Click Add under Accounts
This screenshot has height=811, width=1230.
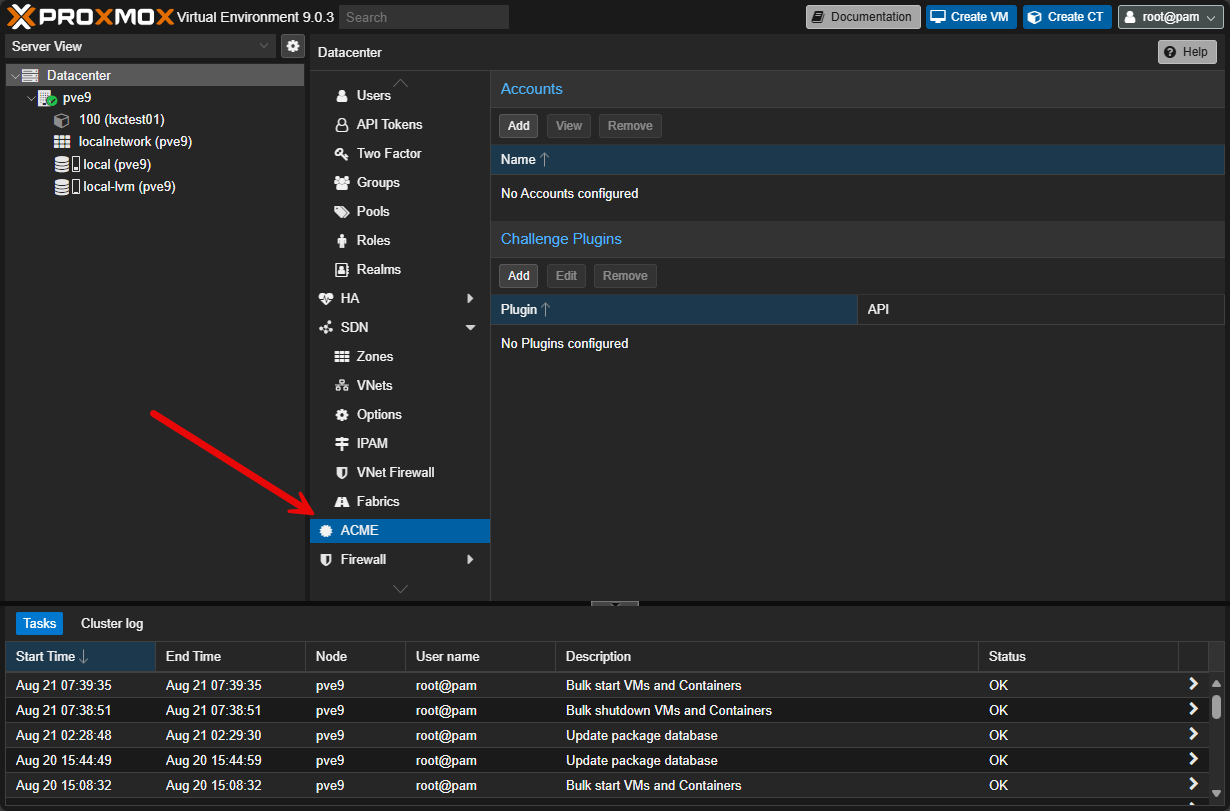coord(518,126)
